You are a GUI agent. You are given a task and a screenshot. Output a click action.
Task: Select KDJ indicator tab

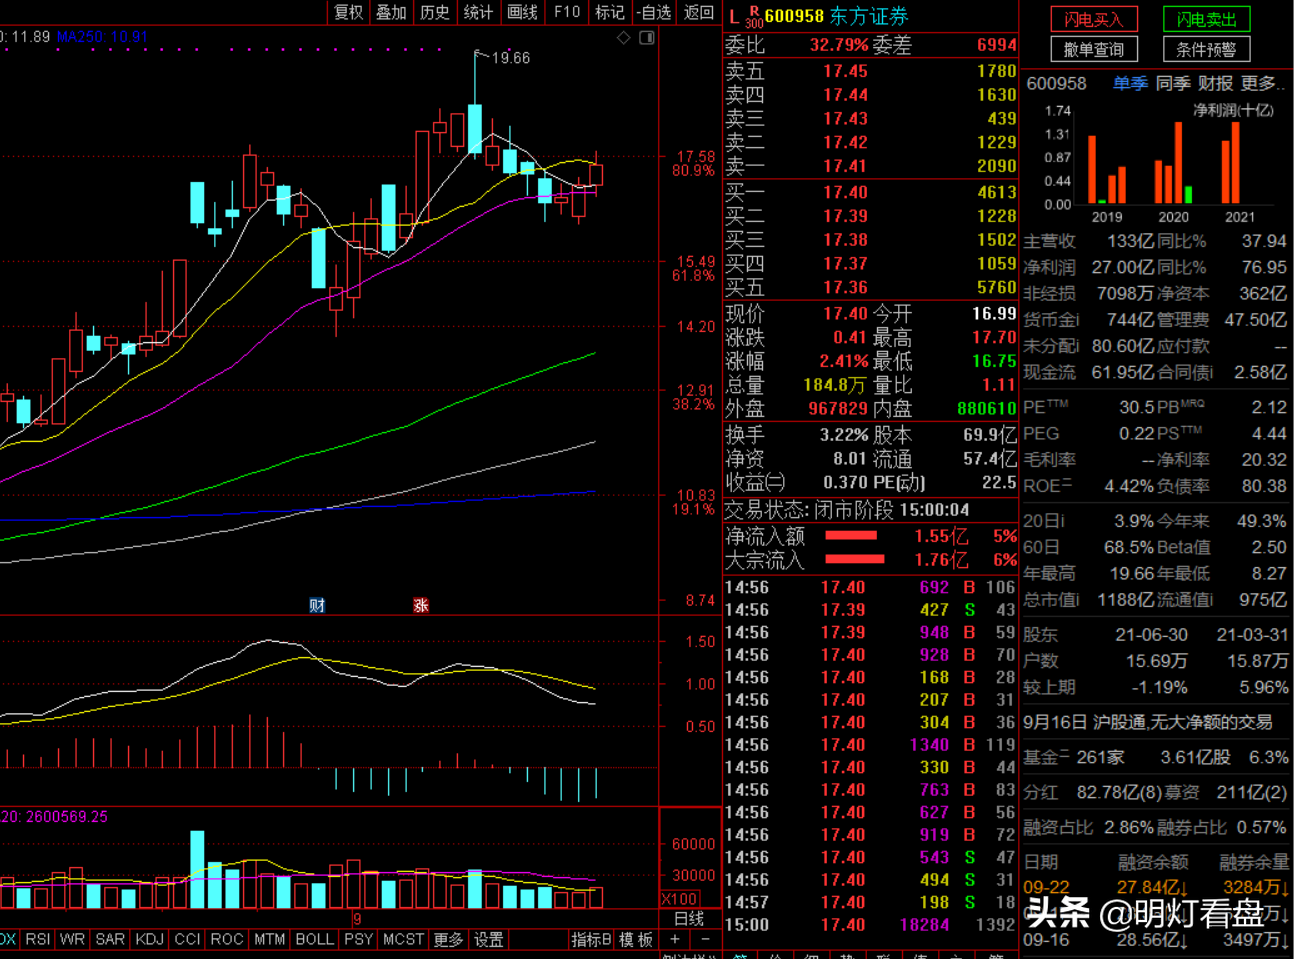[149, 939]
